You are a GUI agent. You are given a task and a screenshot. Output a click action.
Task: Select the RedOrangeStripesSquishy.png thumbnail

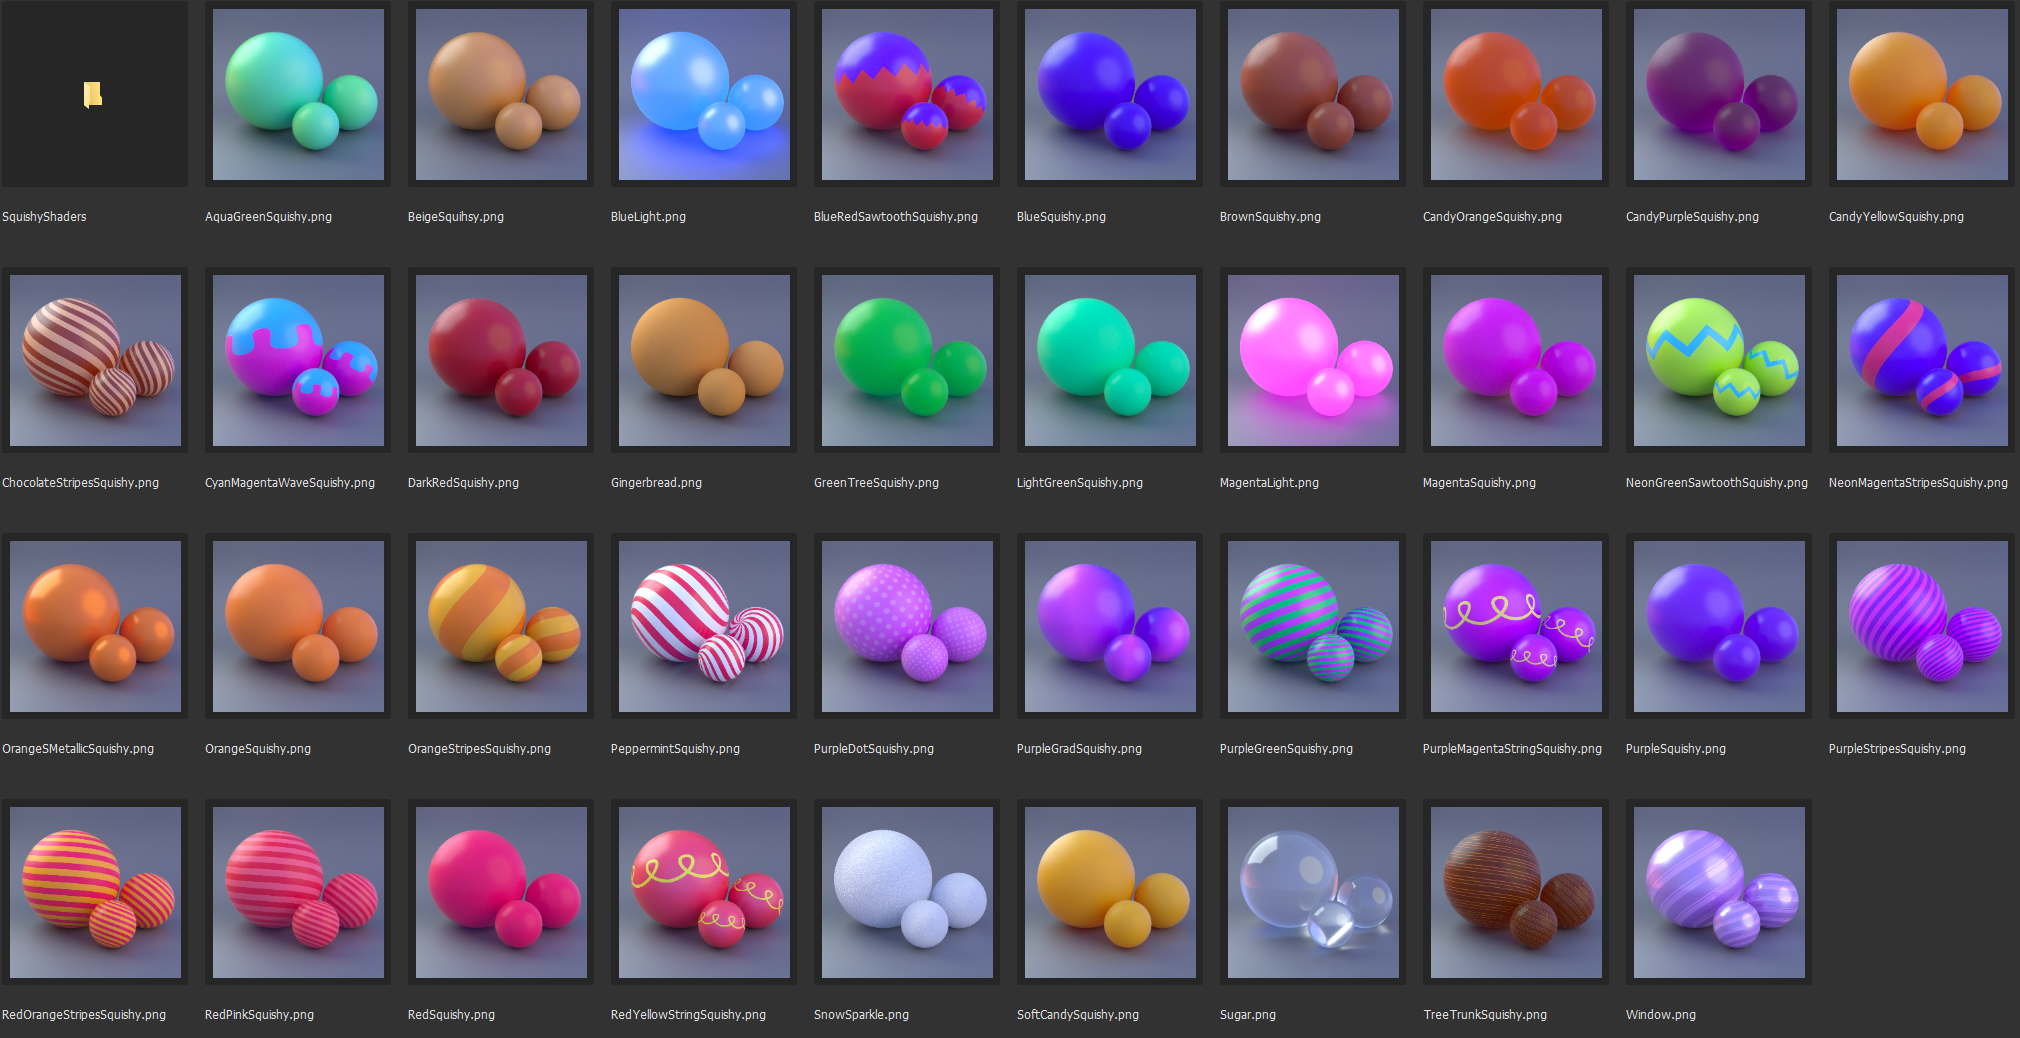point(95,893)
